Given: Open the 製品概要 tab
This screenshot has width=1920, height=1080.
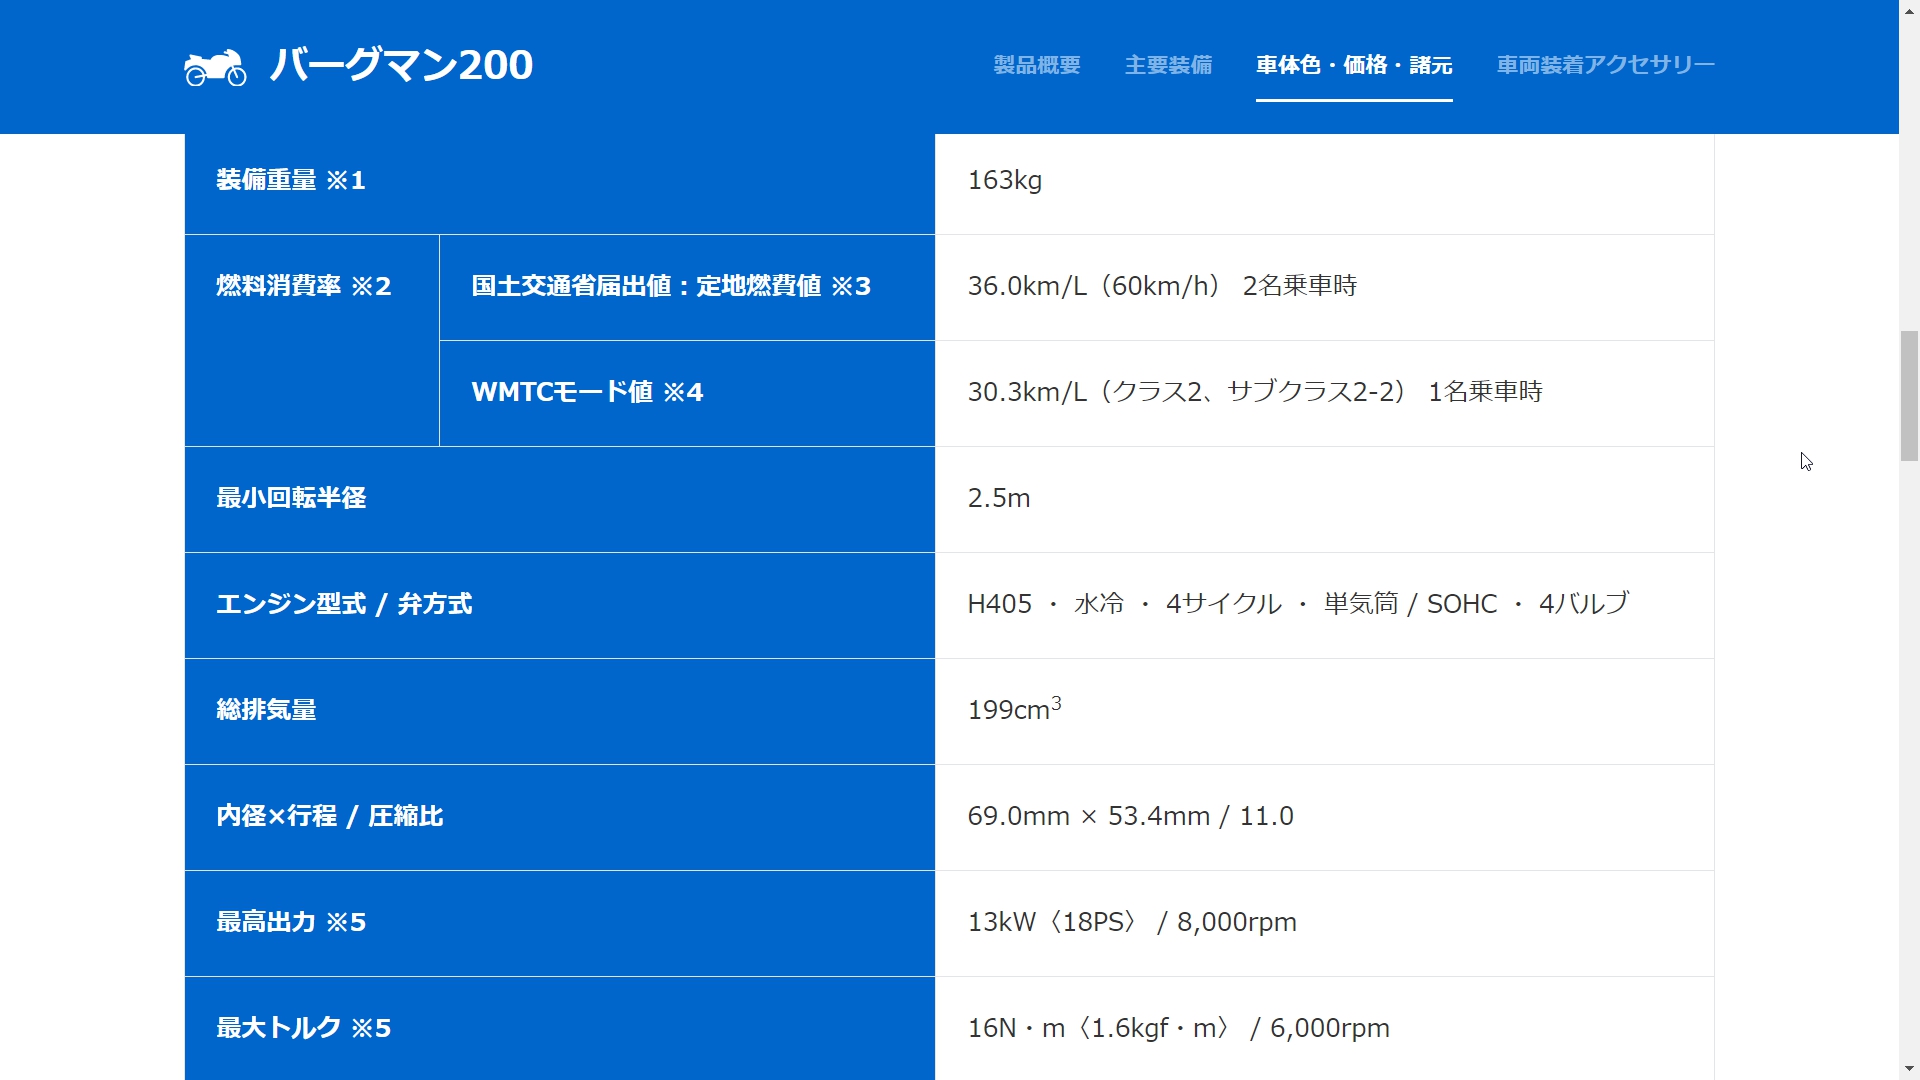Looking at the screenshot, I should [x=1037, y=65].
